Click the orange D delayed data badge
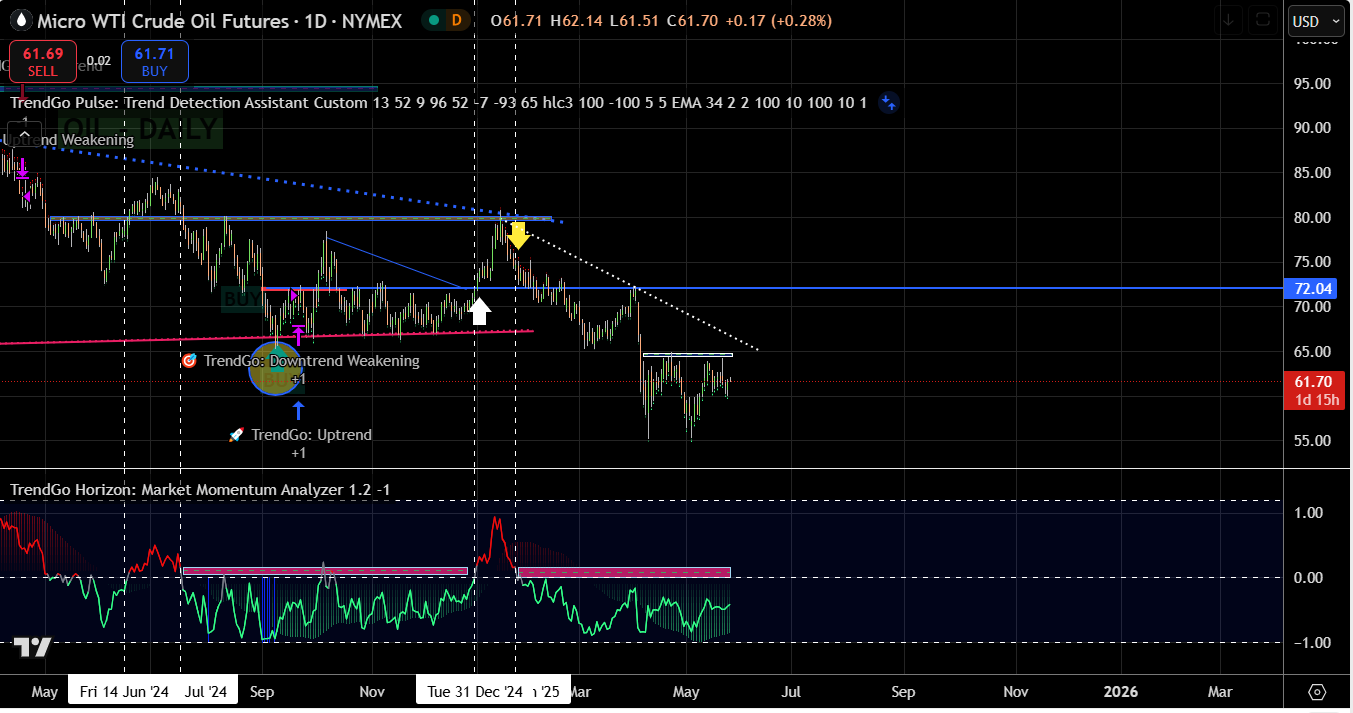The image size is (1353, 713). pyautogui.click(x=458, y=20)
